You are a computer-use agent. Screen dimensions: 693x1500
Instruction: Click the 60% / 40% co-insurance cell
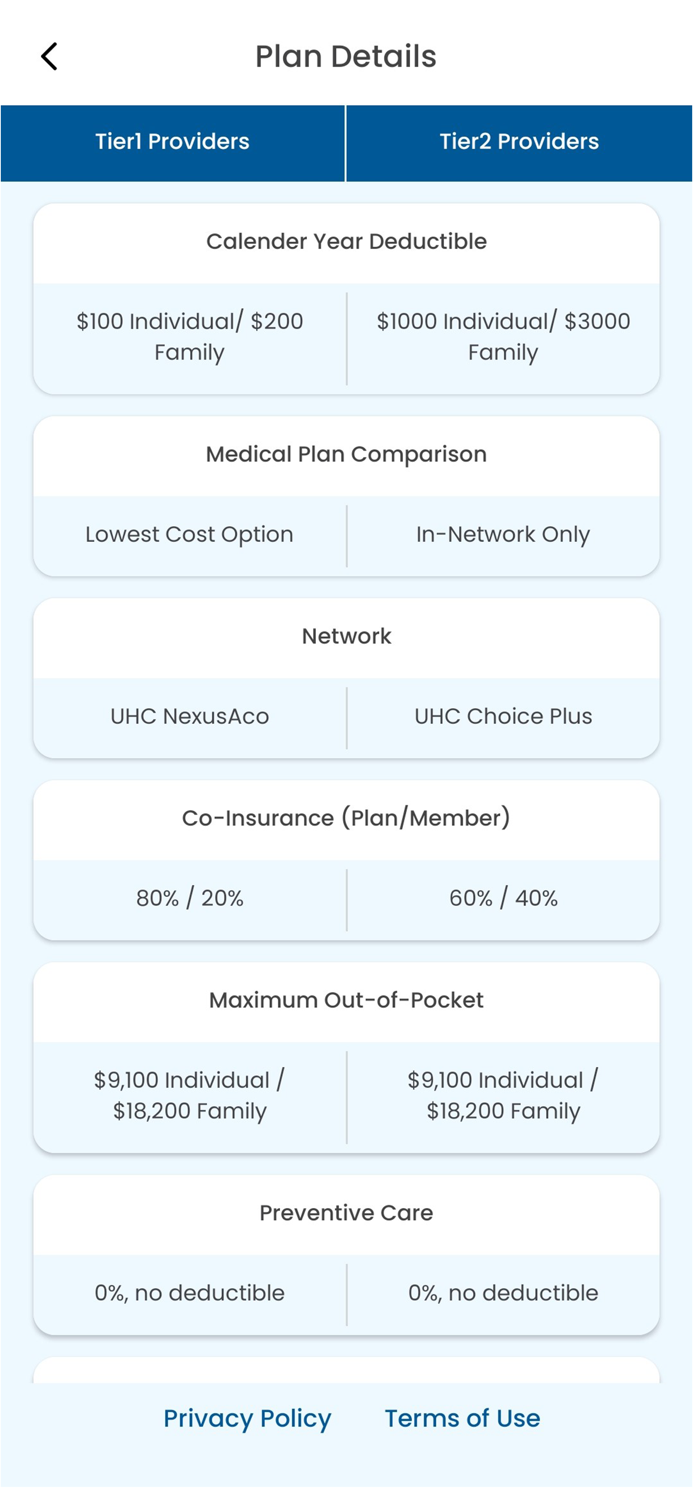pos(503,898)
